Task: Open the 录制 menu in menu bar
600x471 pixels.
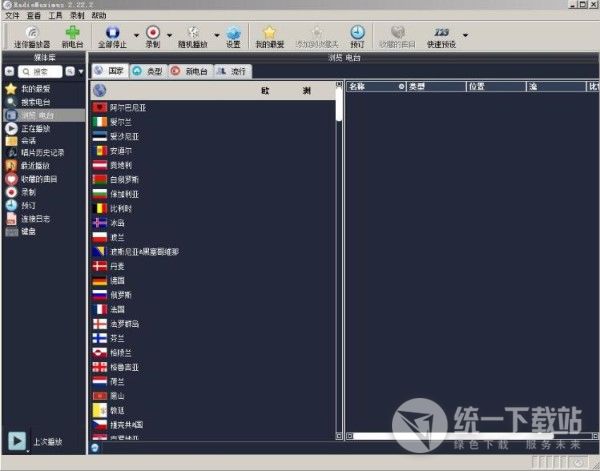Action: [77, 16]
